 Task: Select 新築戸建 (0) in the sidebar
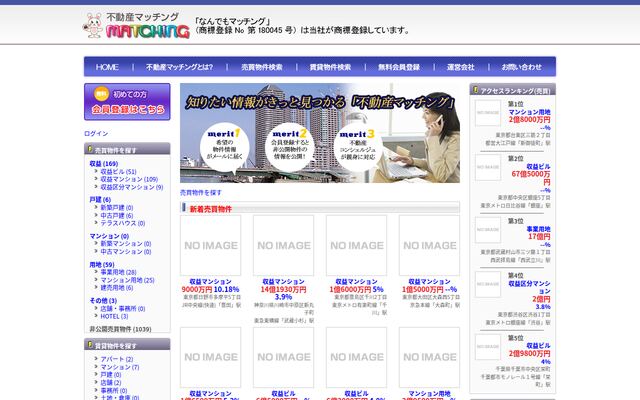[117, 207]
